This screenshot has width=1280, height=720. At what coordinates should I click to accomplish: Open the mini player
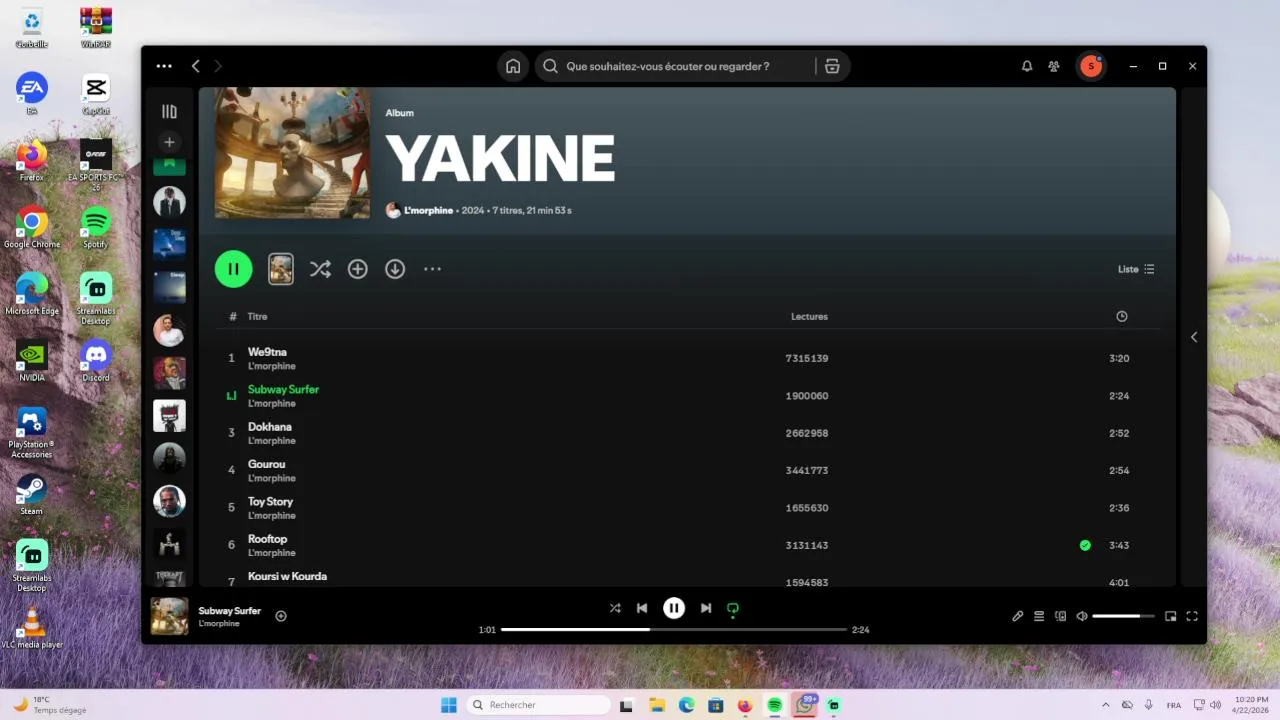(1171, 616)
